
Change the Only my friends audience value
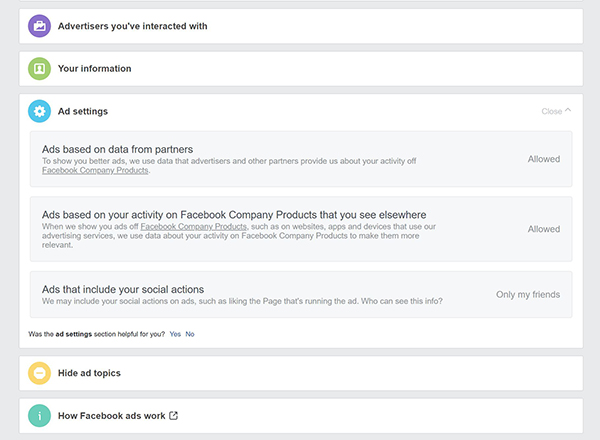[x=528, y=295]
